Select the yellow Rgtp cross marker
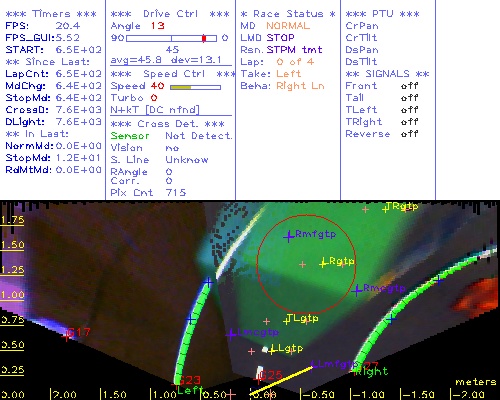Image resolution: width=500 pixels, height=400 pixels. 323,263
